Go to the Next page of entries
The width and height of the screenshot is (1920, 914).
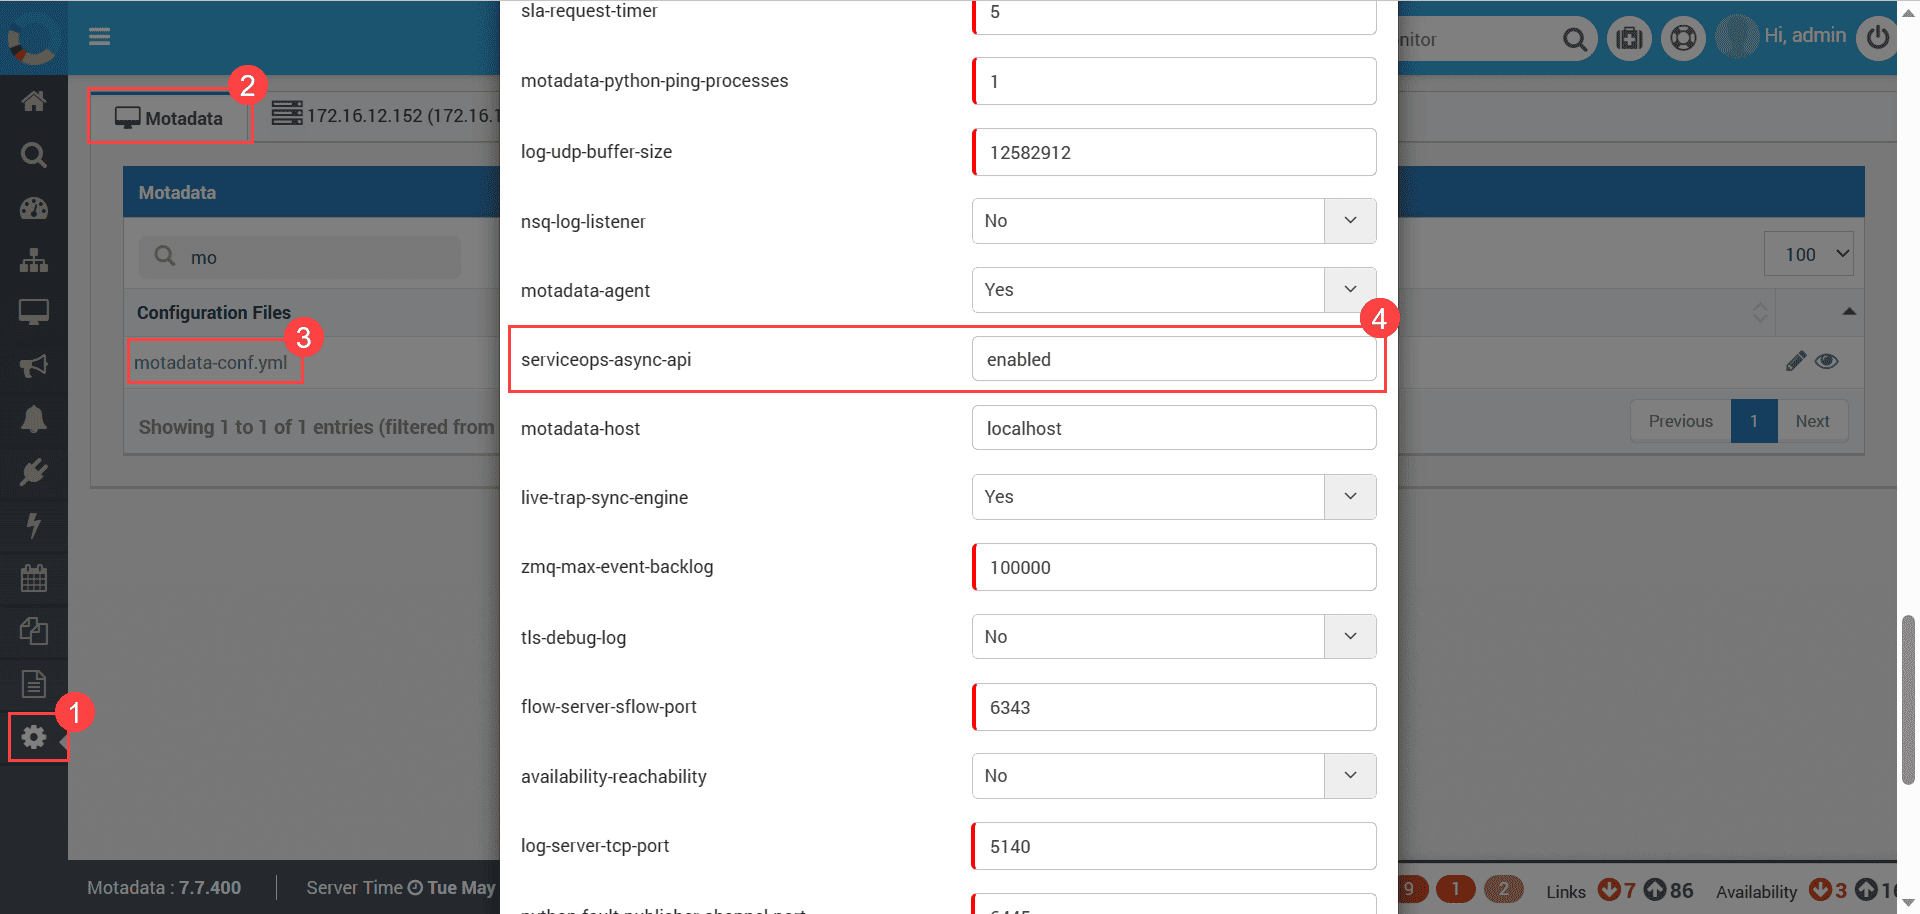point(1812,421)
